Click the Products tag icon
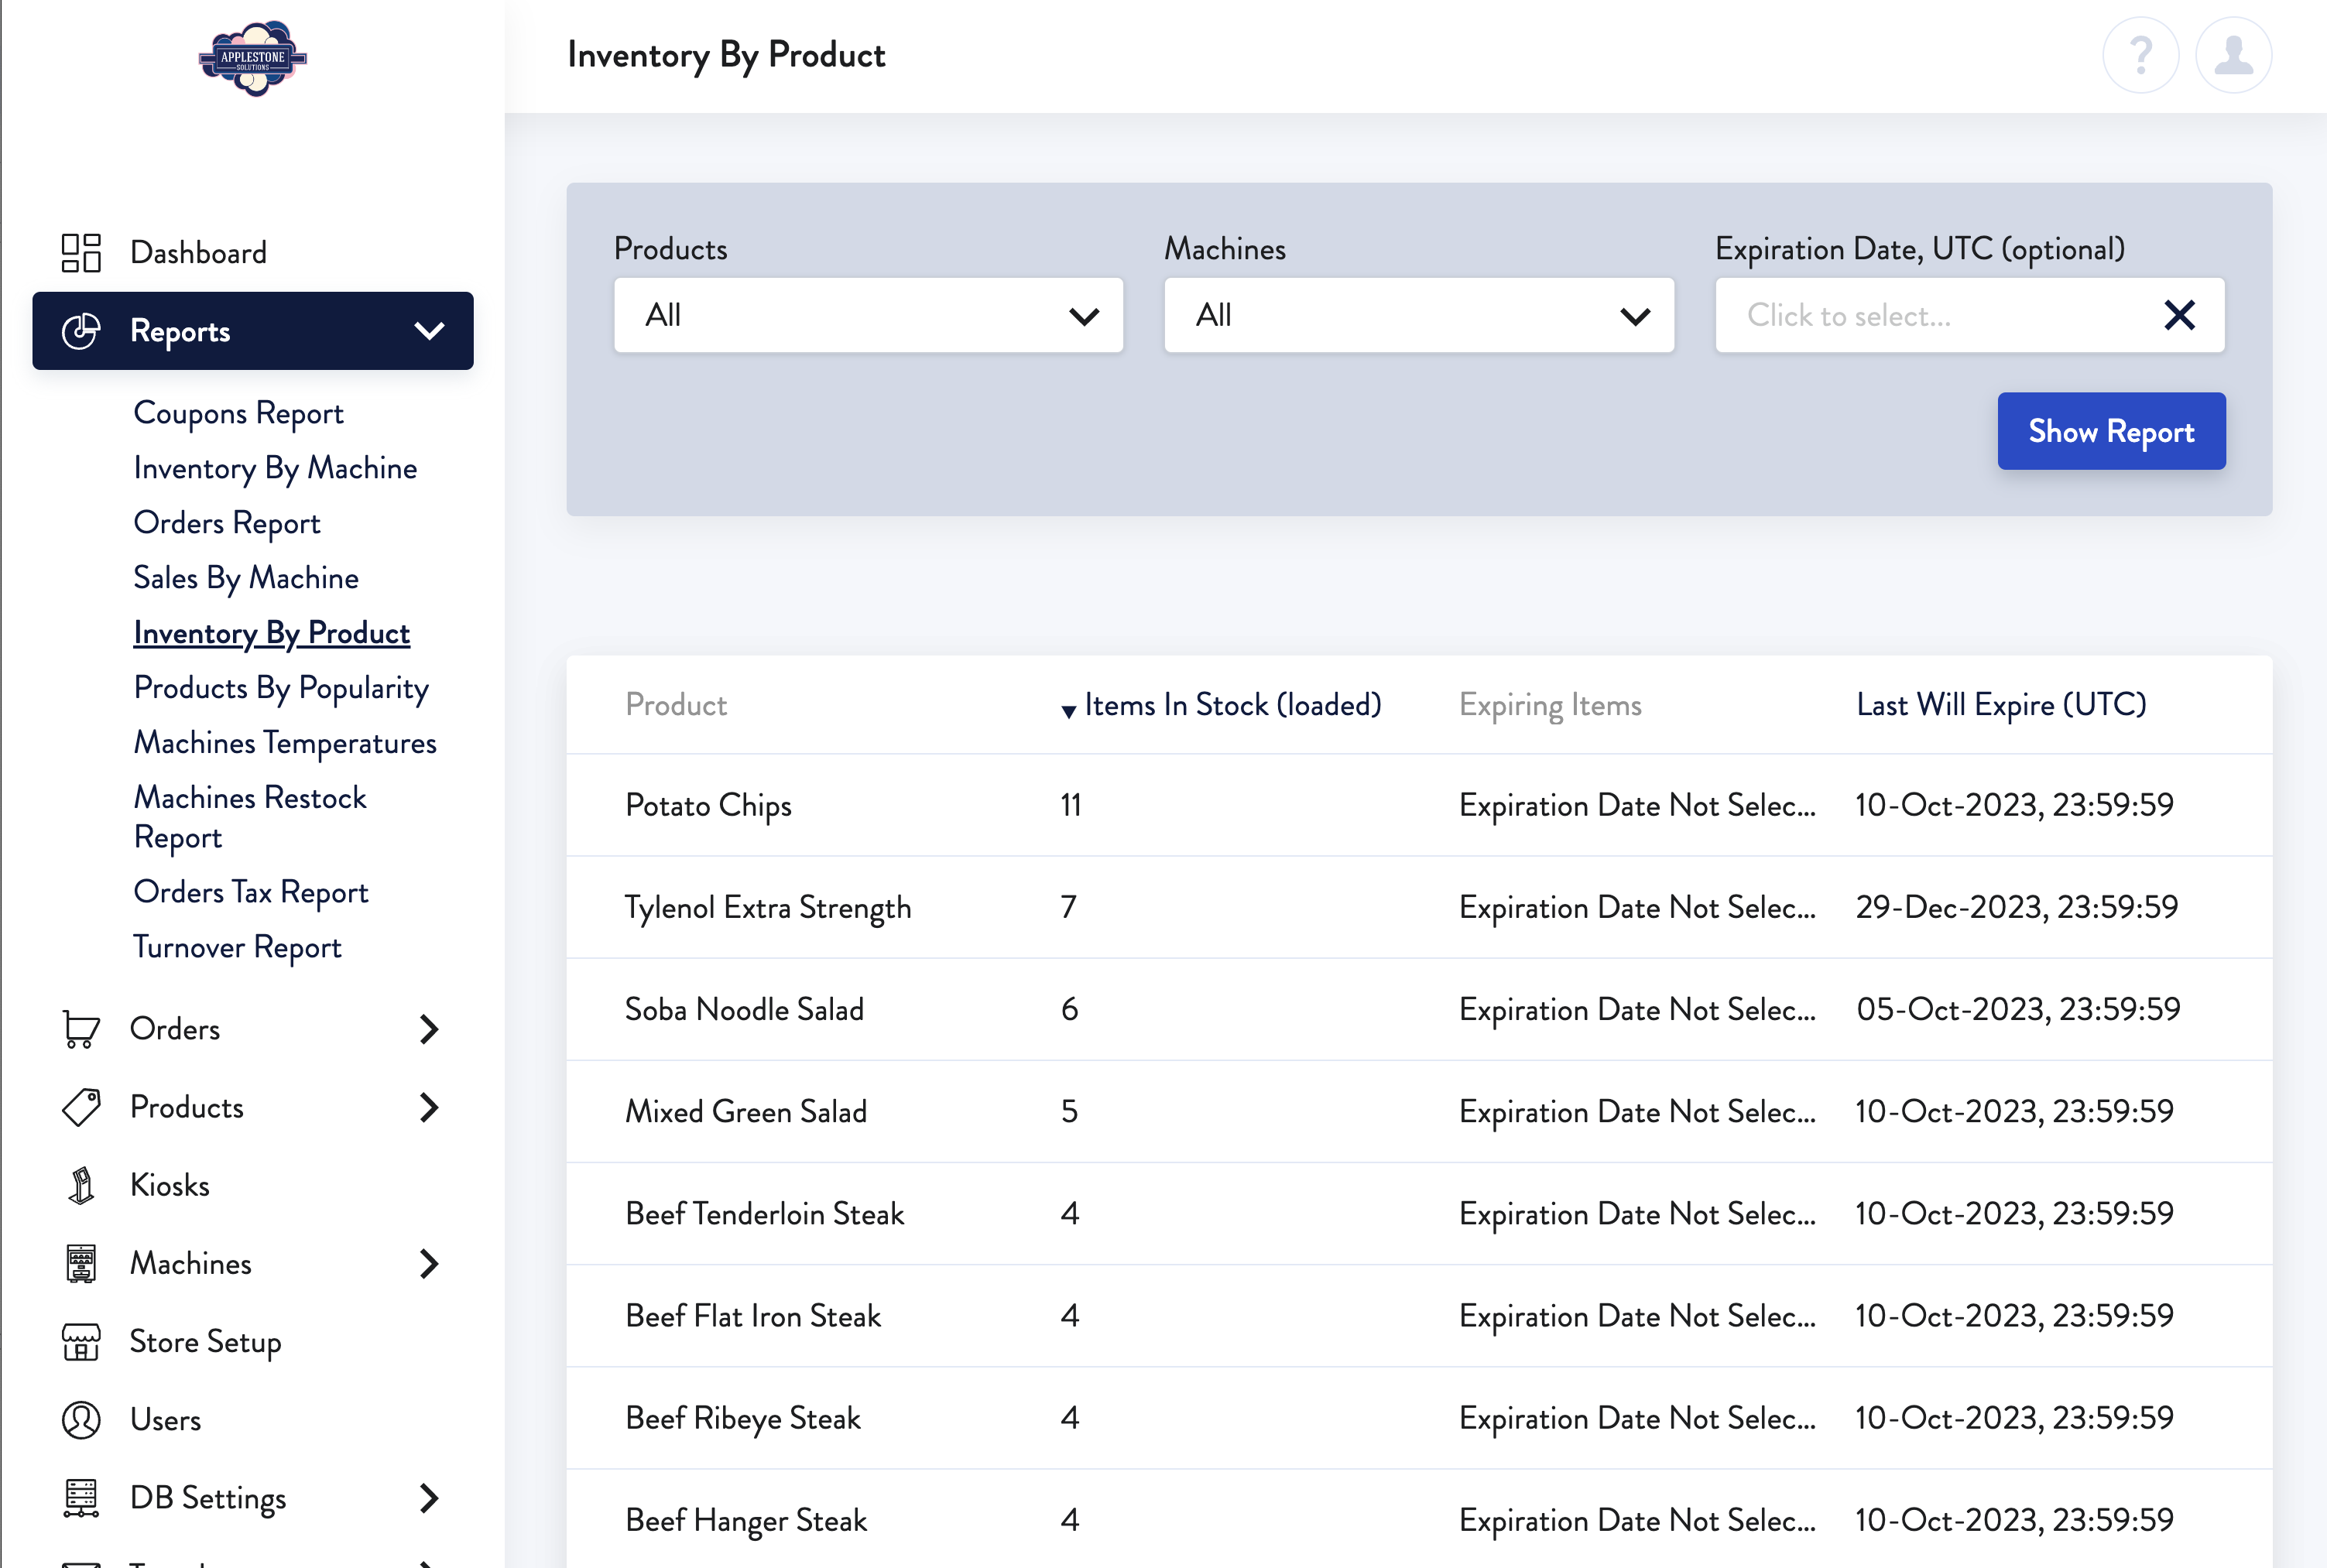Image resolution: width=2327 pixels, height=1568 pixels. (x=81, y=1107)
